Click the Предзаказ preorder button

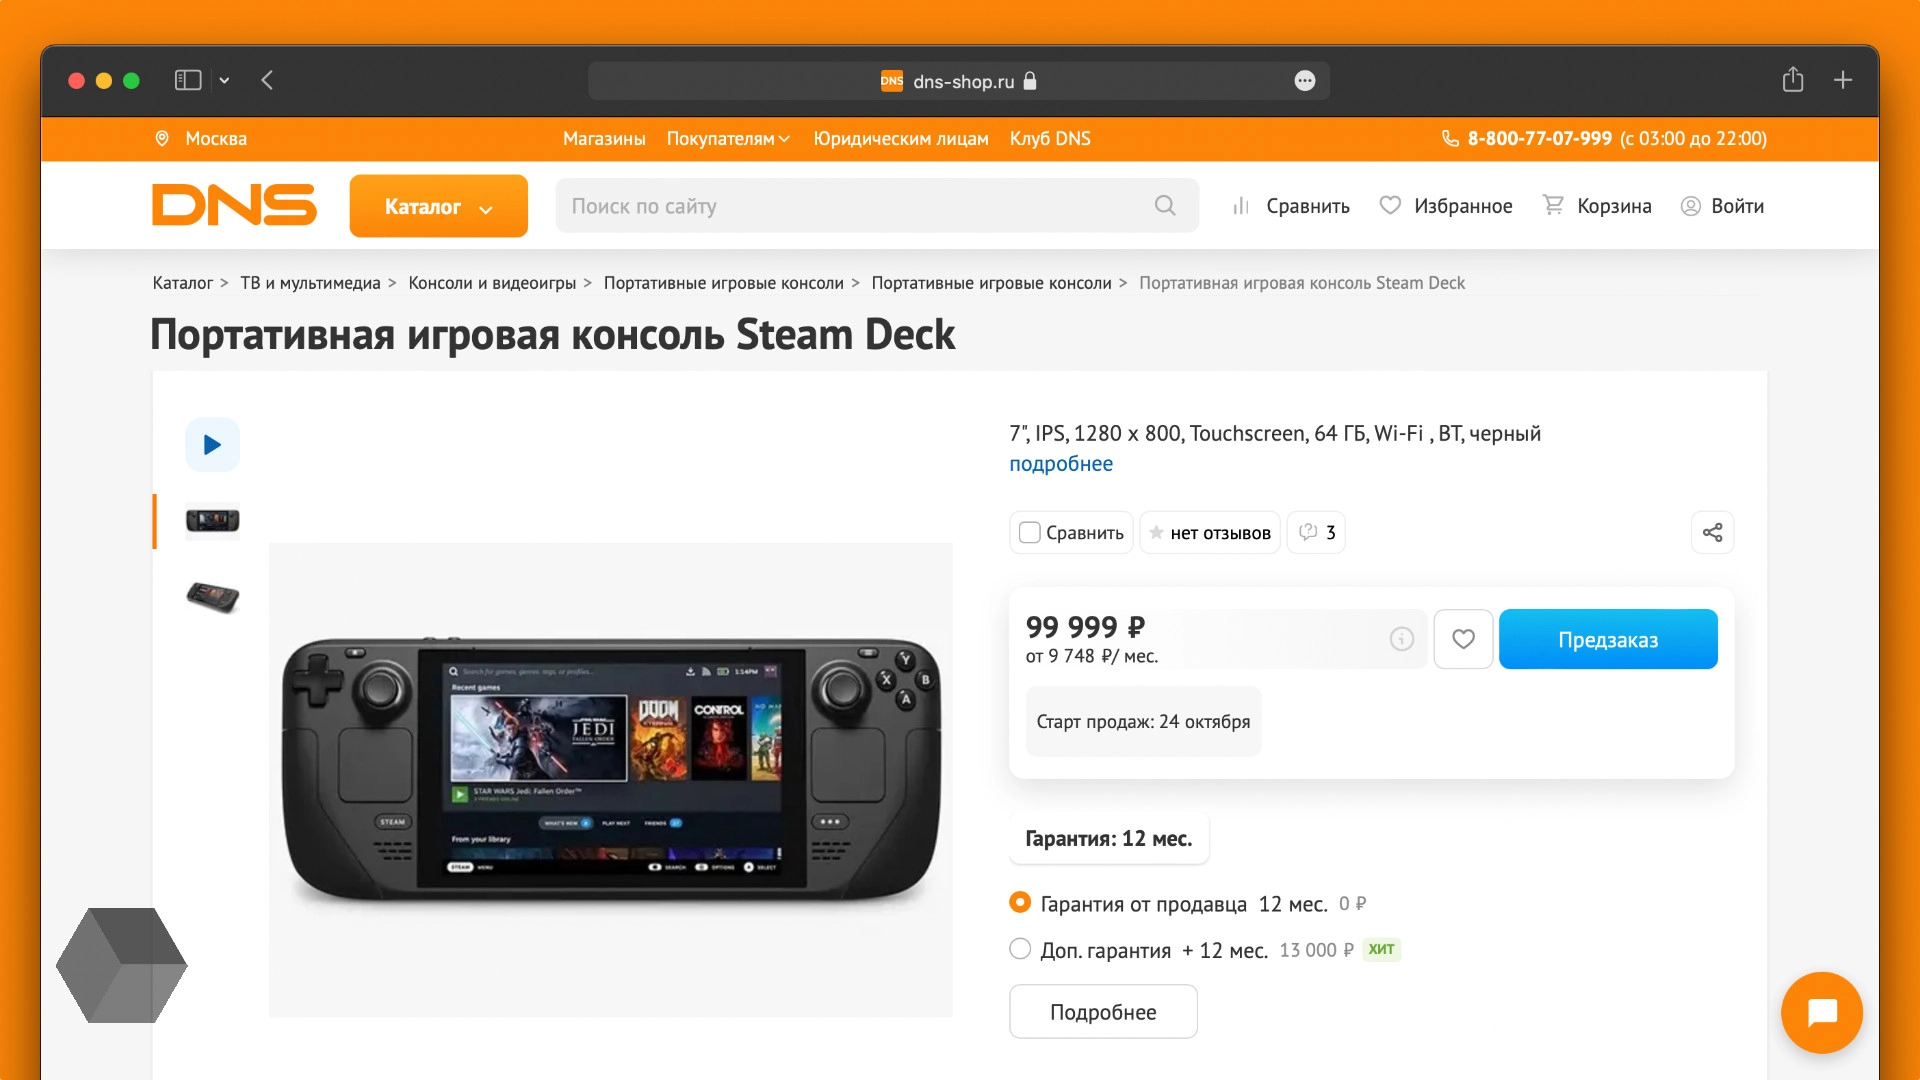(1607, 639)
